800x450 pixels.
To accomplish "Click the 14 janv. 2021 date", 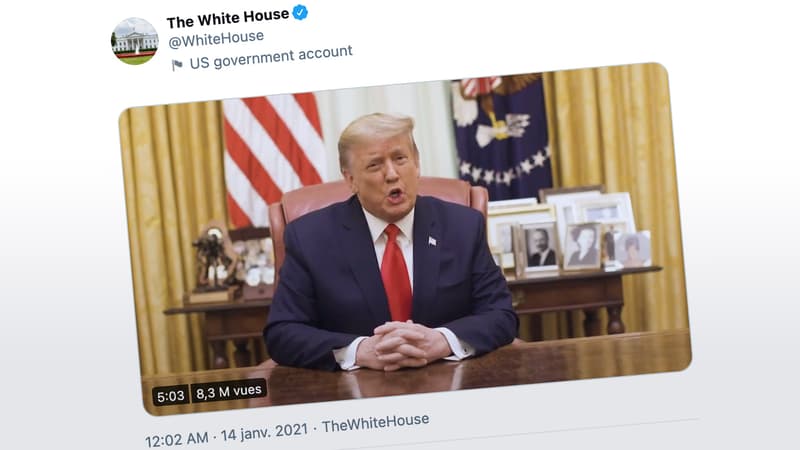I will 264,432.
